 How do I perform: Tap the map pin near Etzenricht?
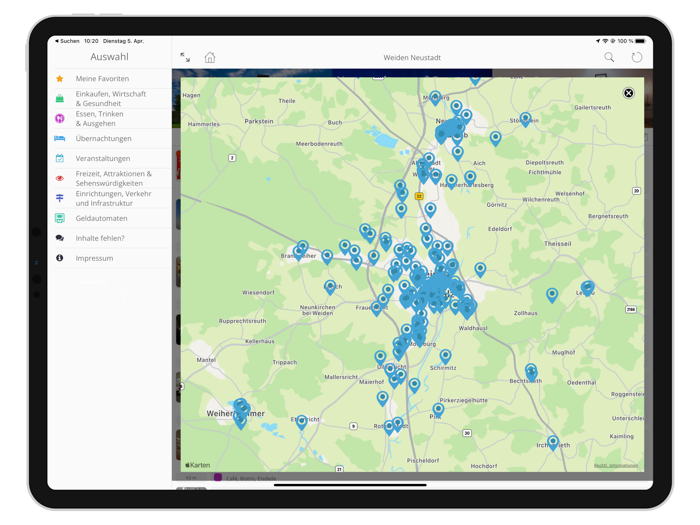click(301, 421)
